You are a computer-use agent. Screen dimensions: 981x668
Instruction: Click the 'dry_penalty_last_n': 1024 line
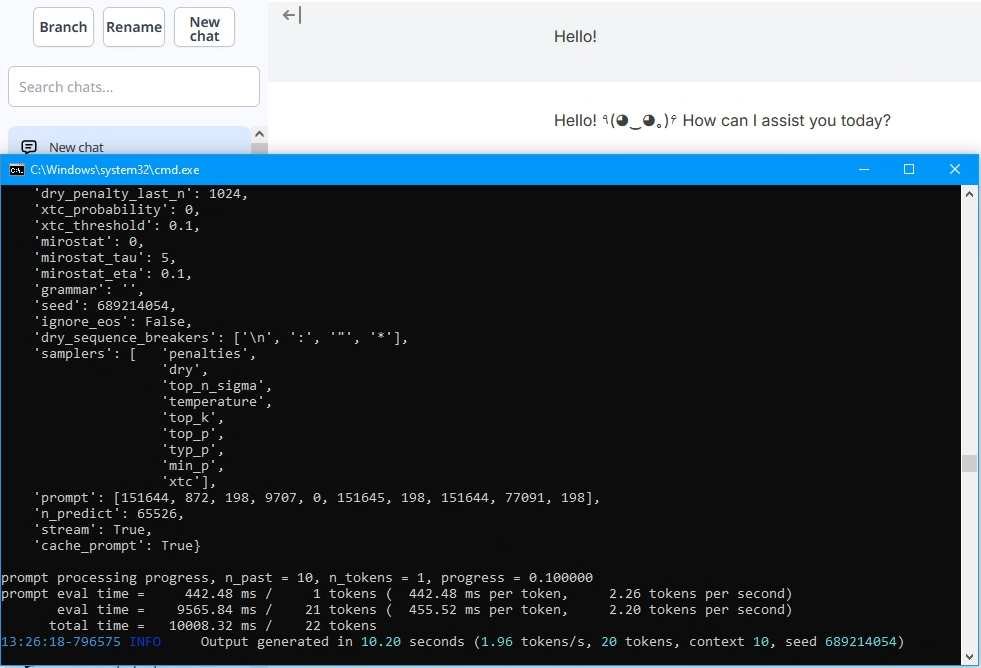[141, 194]
